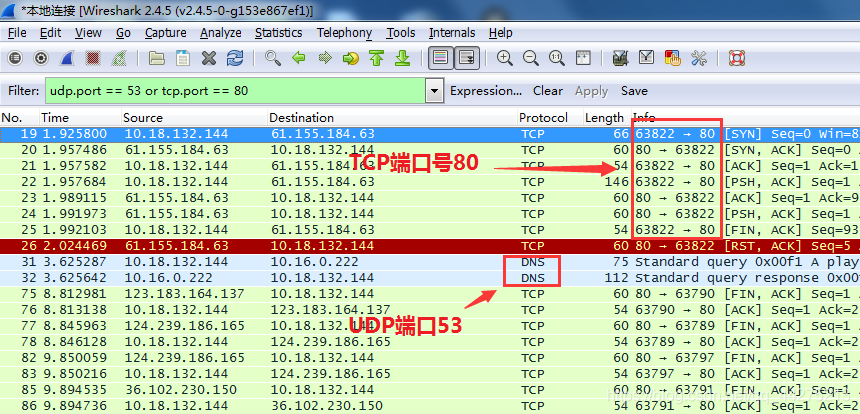The image size is (860, 414).
Task: Open the Capture menu
Action: [166, 33]
